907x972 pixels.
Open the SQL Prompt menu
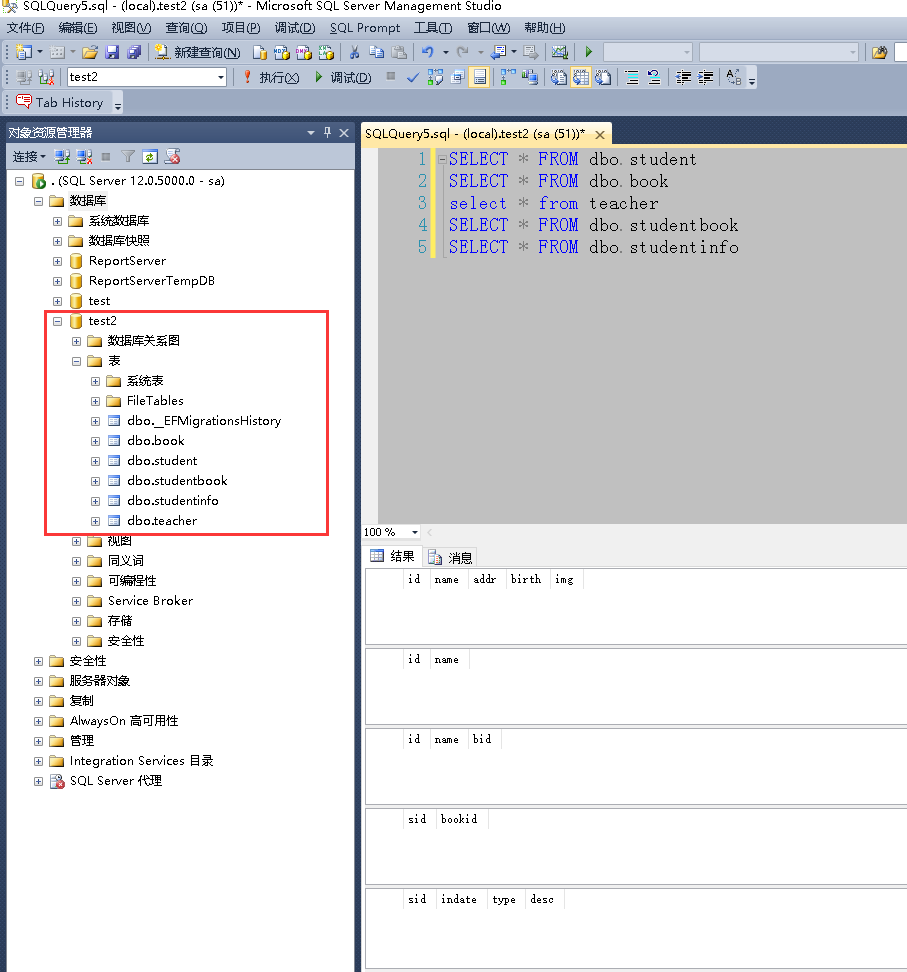click(x=365, y=28)
